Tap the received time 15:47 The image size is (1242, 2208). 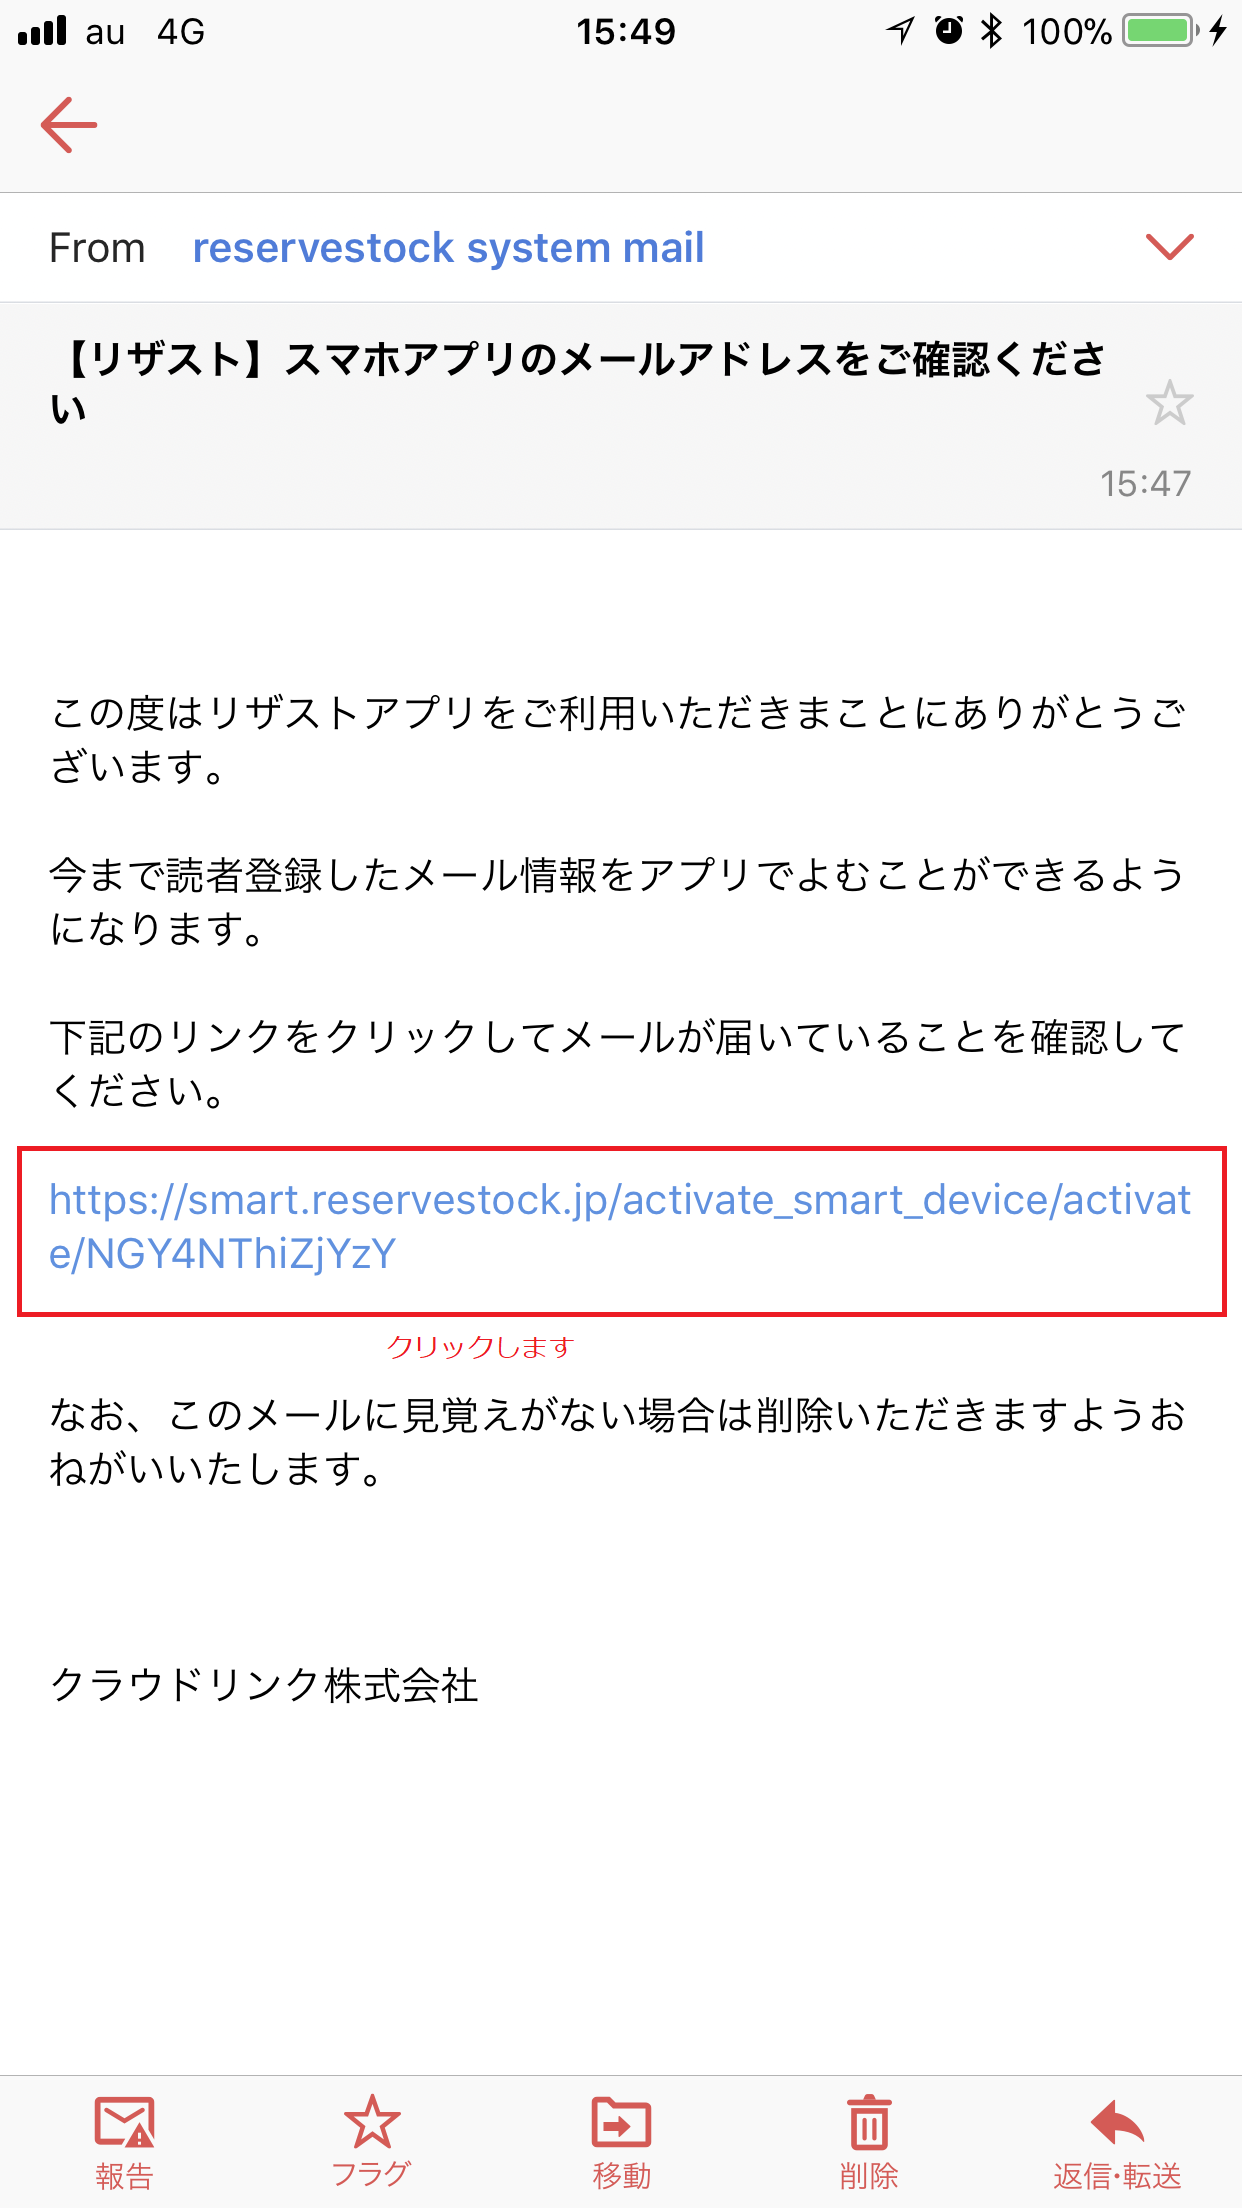1146,484
